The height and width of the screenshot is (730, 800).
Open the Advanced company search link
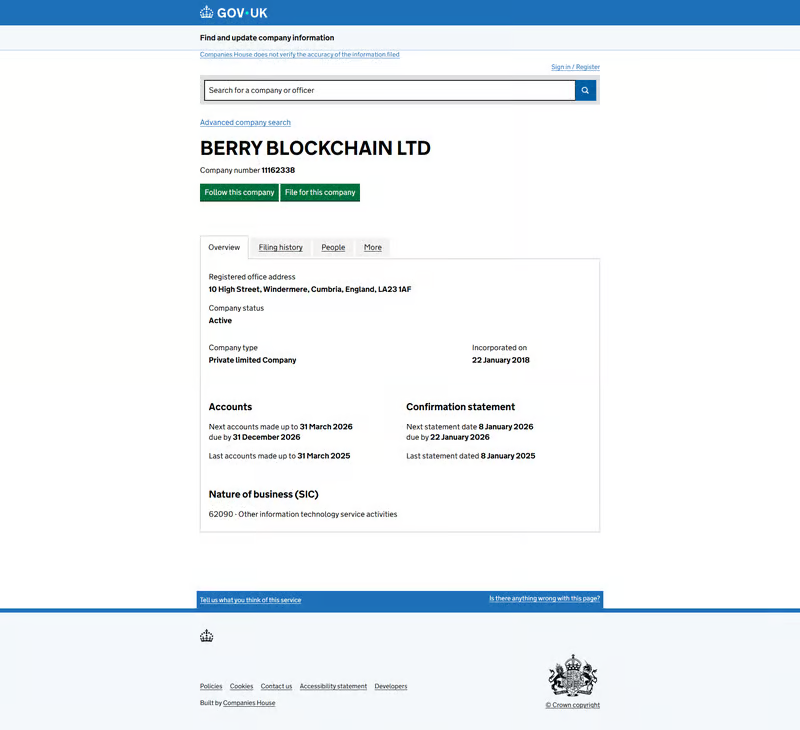245,123
